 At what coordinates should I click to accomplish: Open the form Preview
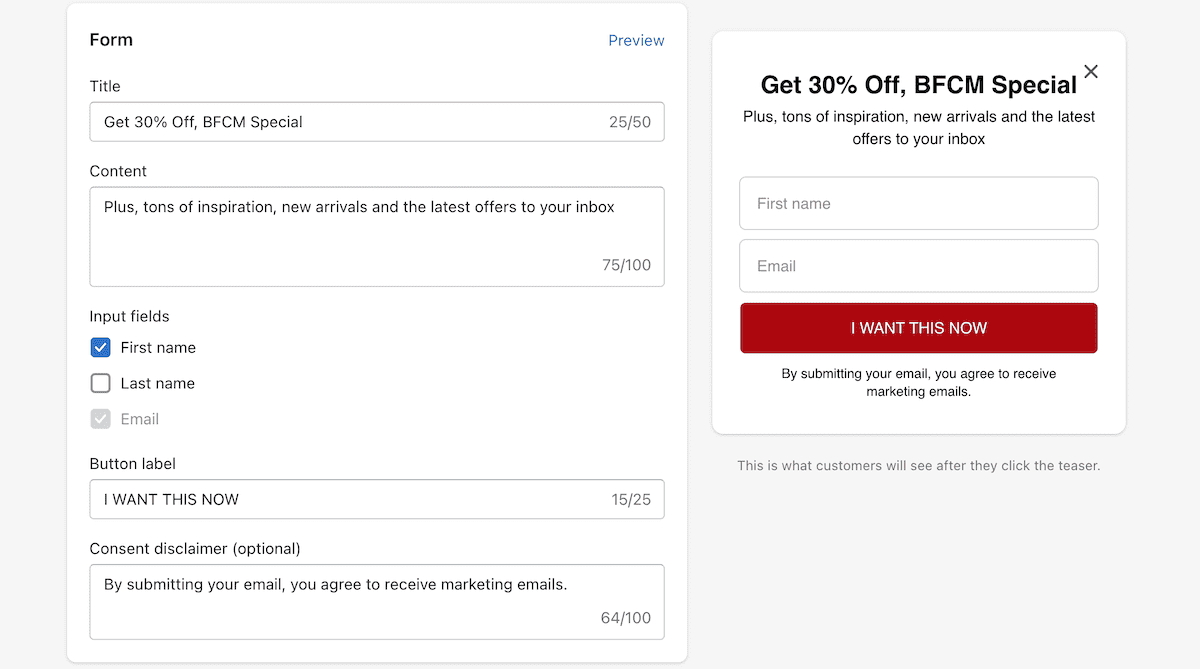point(636,40)
